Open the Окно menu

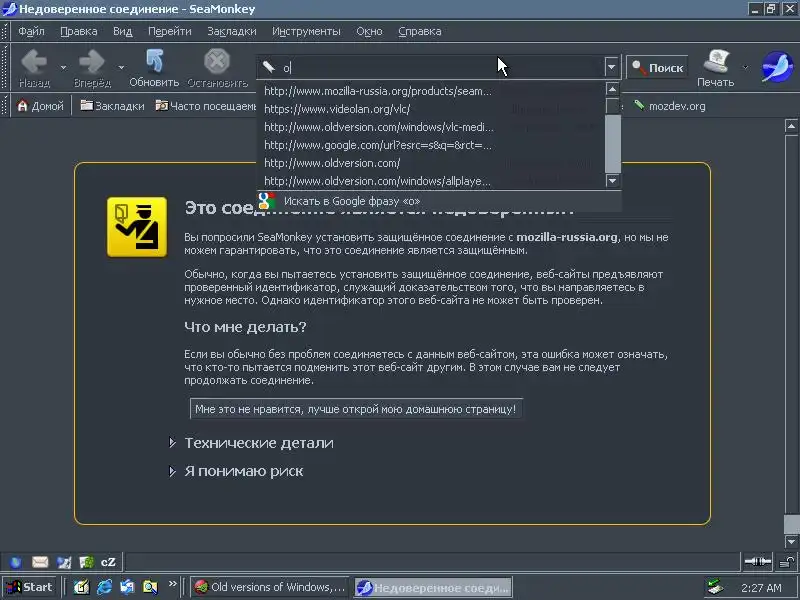tap(369, 31)
